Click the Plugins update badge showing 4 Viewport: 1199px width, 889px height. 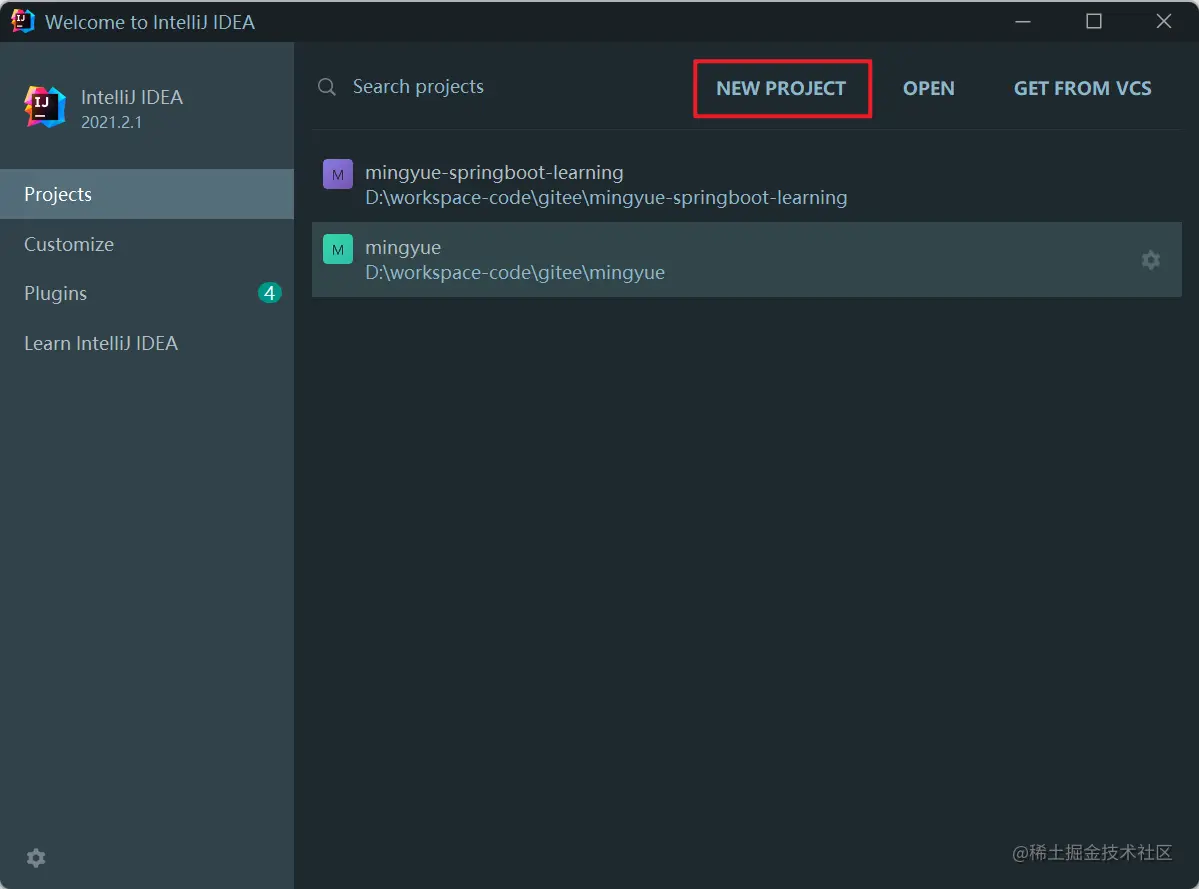[269, 293]
